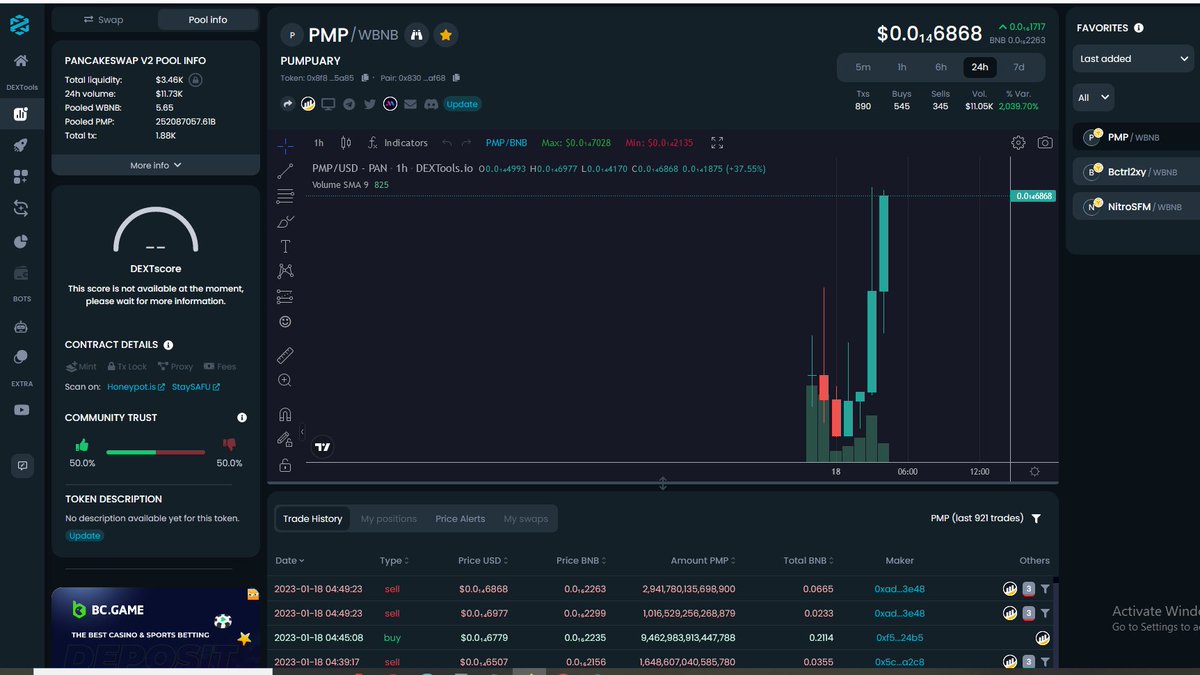This screenshot has height=675, width=1200.
Task: Toggle the yellow favorite star for PMP
Action: (x=446, y=35)
